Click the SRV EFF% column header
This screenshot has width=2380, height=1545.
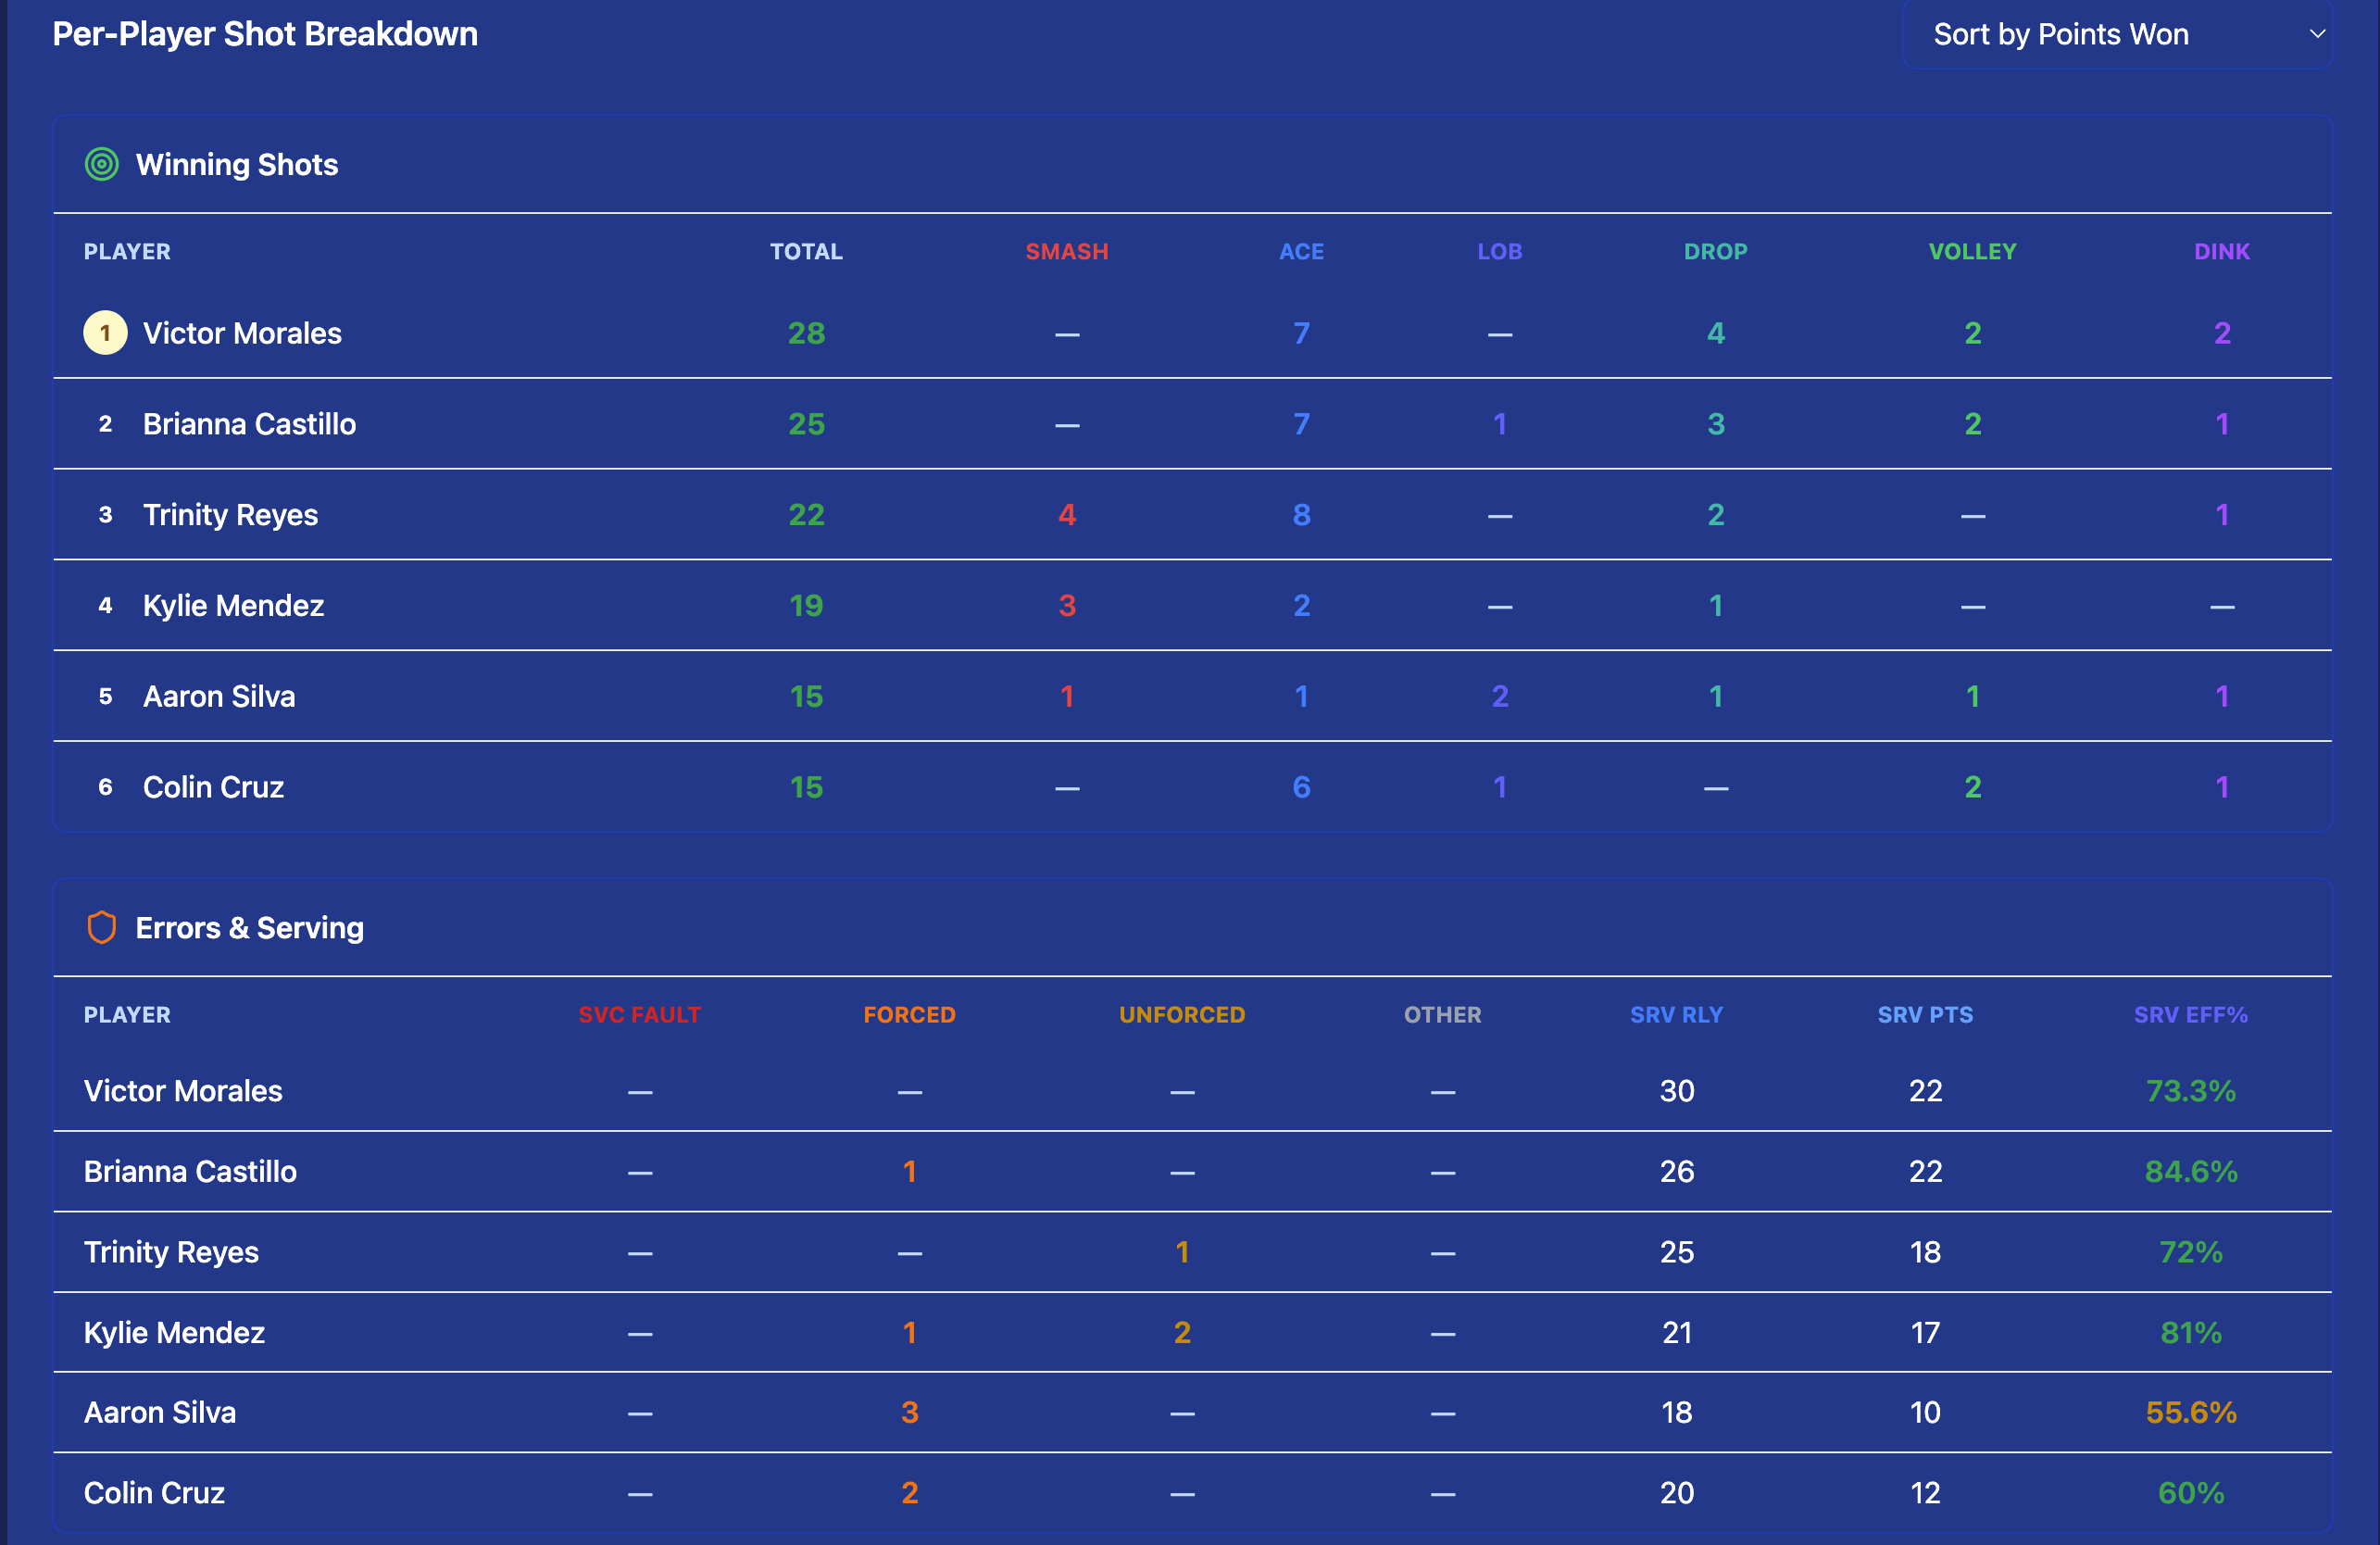pos(2190,1015)
